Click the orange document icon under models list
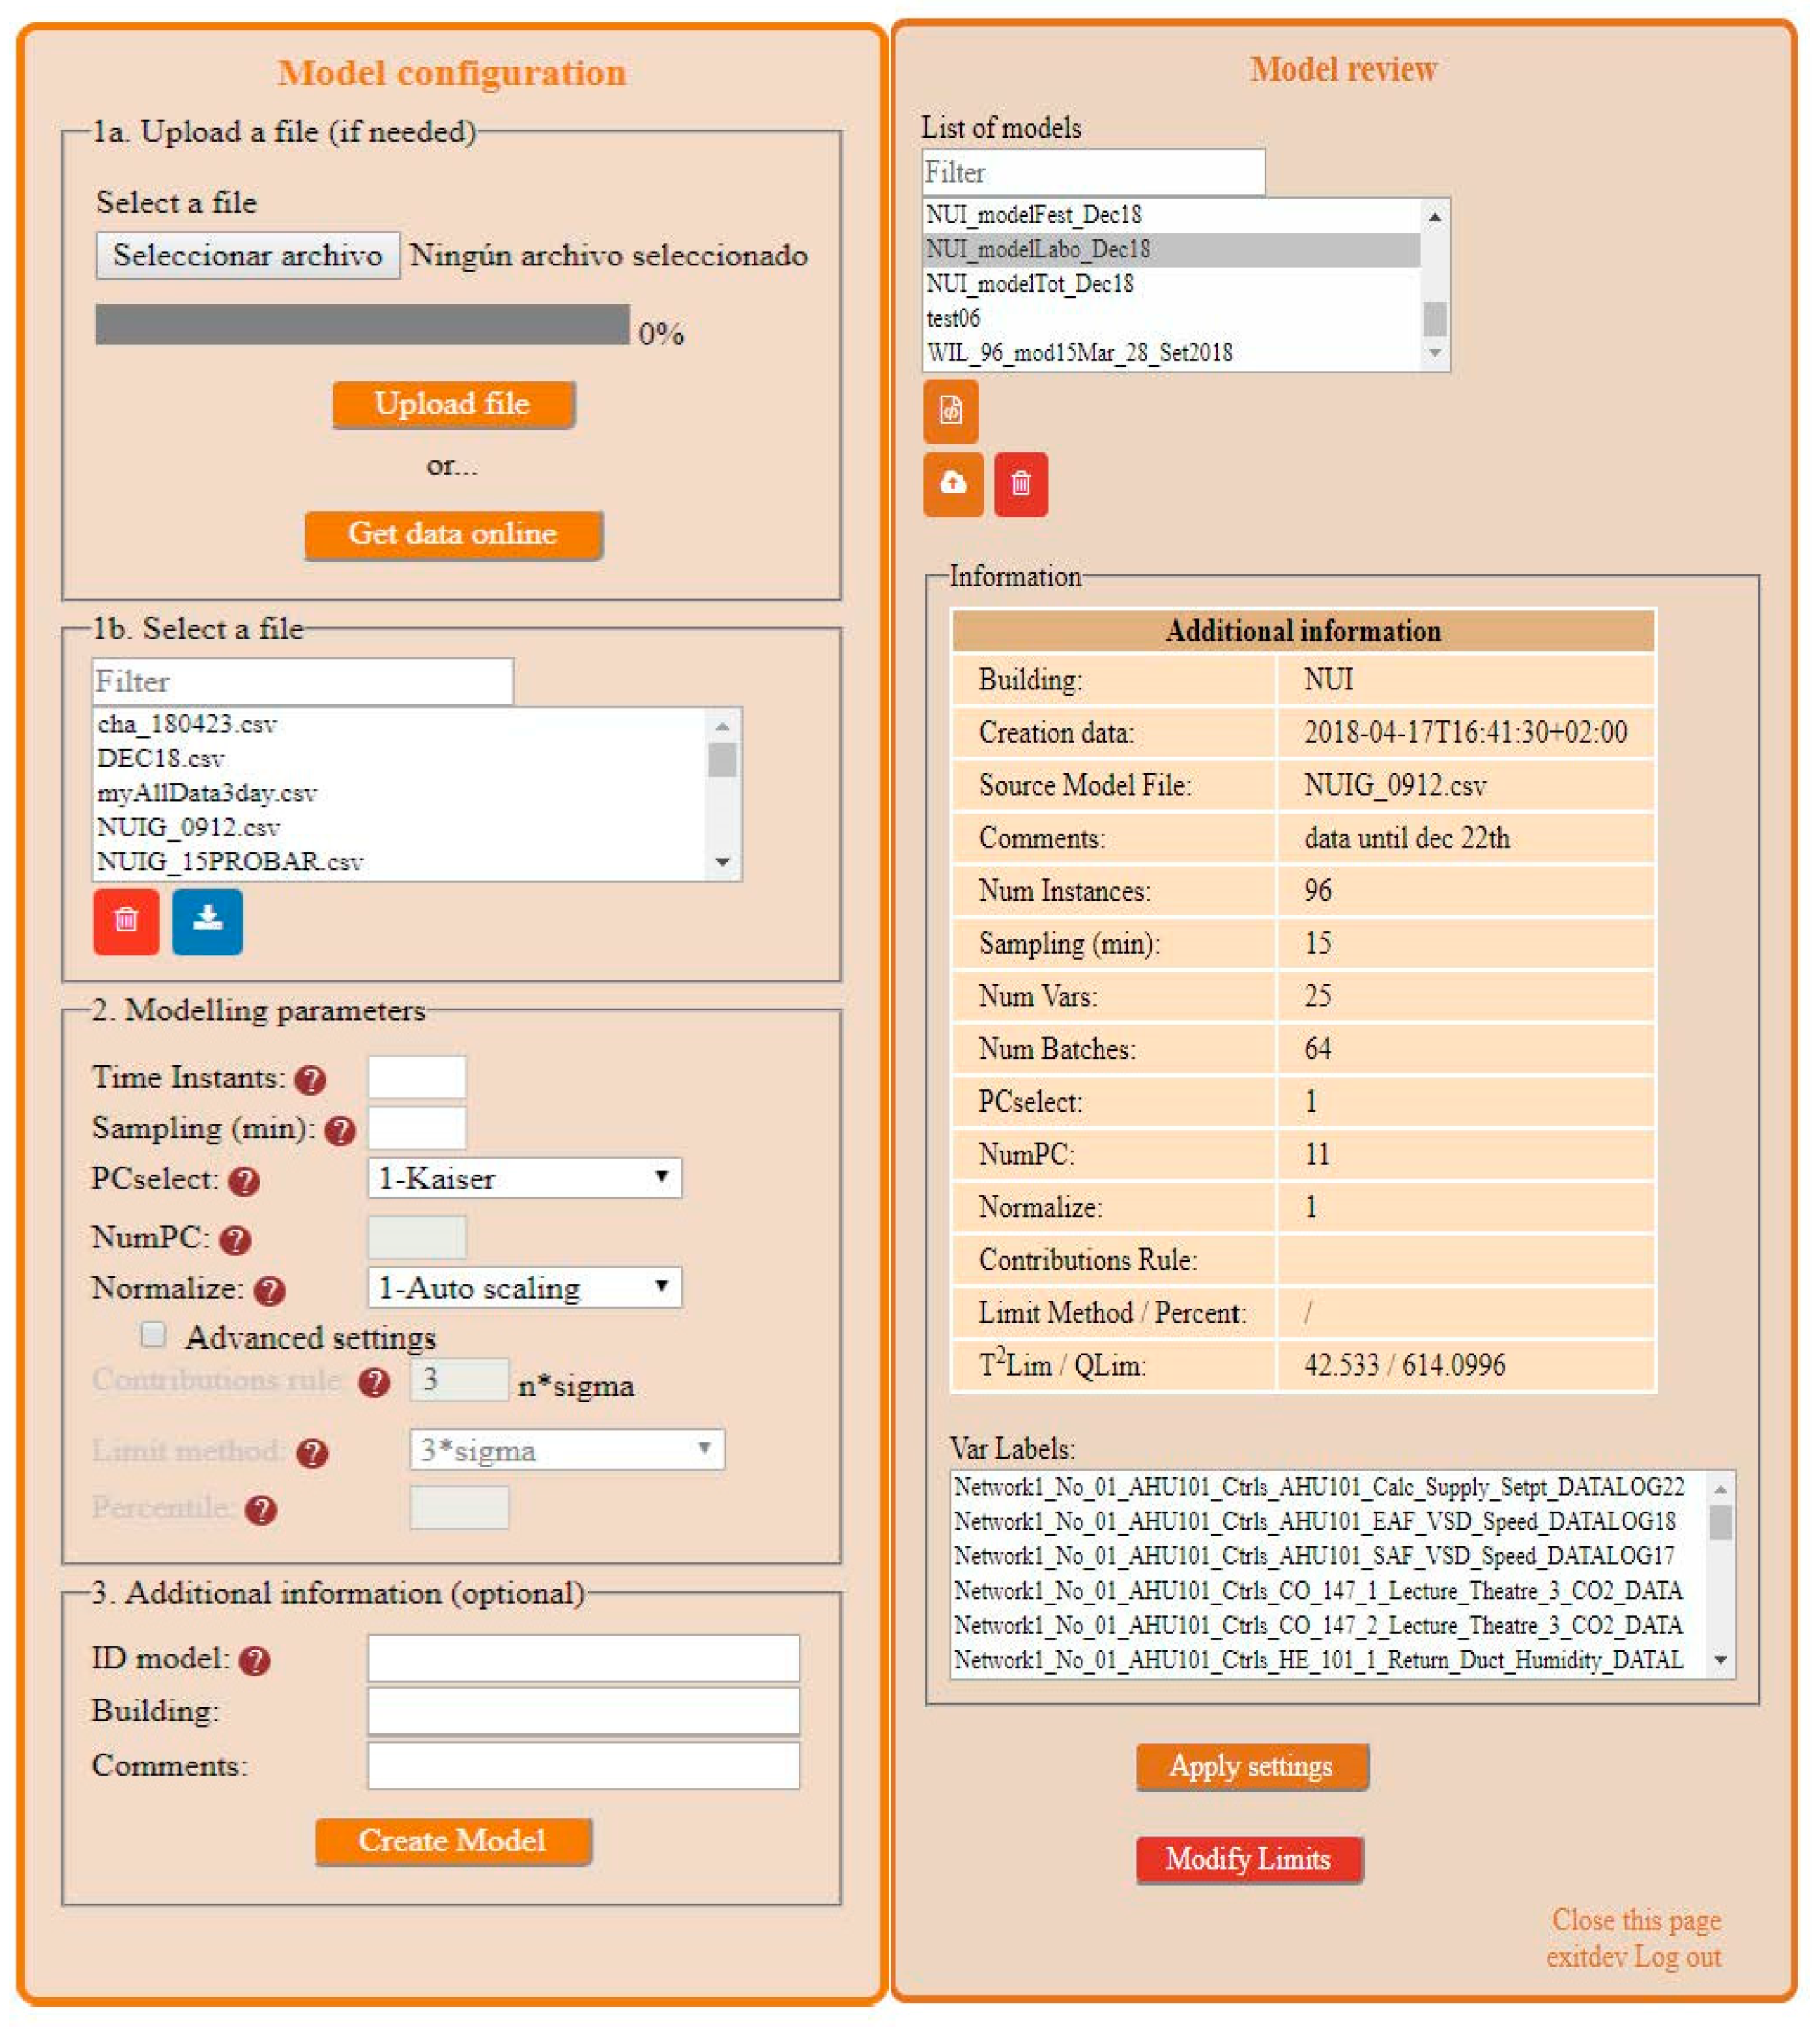This screenshot has width=1820, height=2027. click(x=950, y=410)
